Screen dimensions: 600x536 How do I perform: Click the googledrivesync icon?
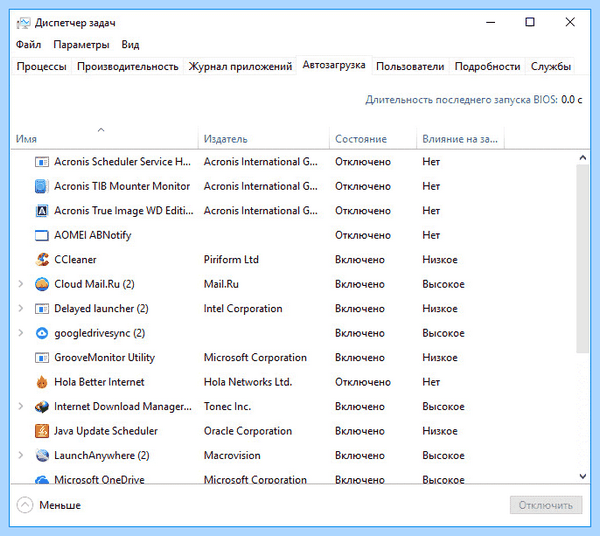coord(42,333)
